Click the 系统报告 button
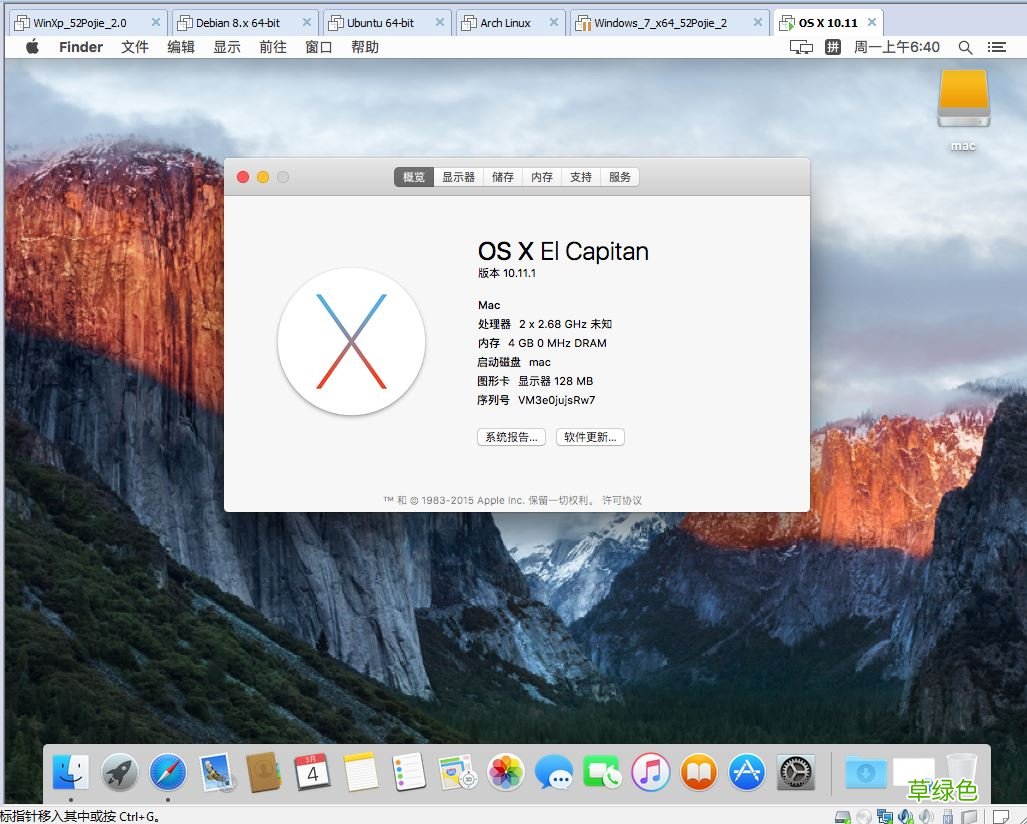This screenshot has height=824, width=1027. tap(511, 436)
